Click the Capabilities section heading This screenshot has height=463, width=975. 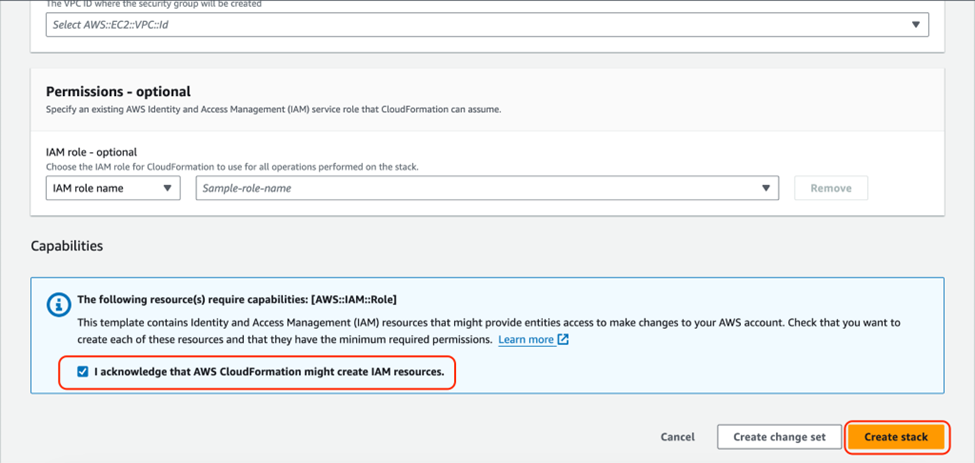coord(67,245)
